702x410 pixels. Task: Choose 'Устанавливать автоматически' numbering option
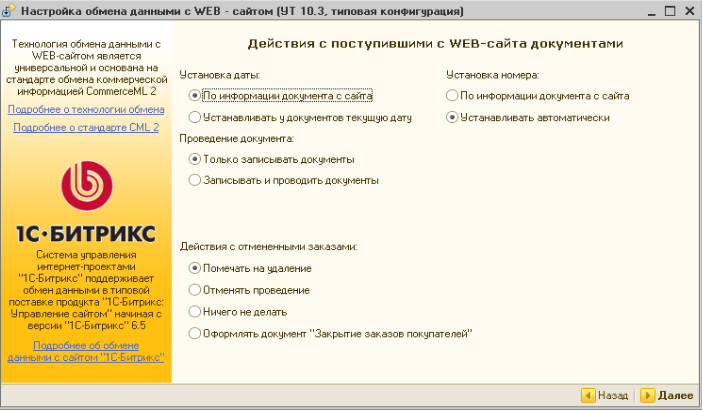point(453,117)
